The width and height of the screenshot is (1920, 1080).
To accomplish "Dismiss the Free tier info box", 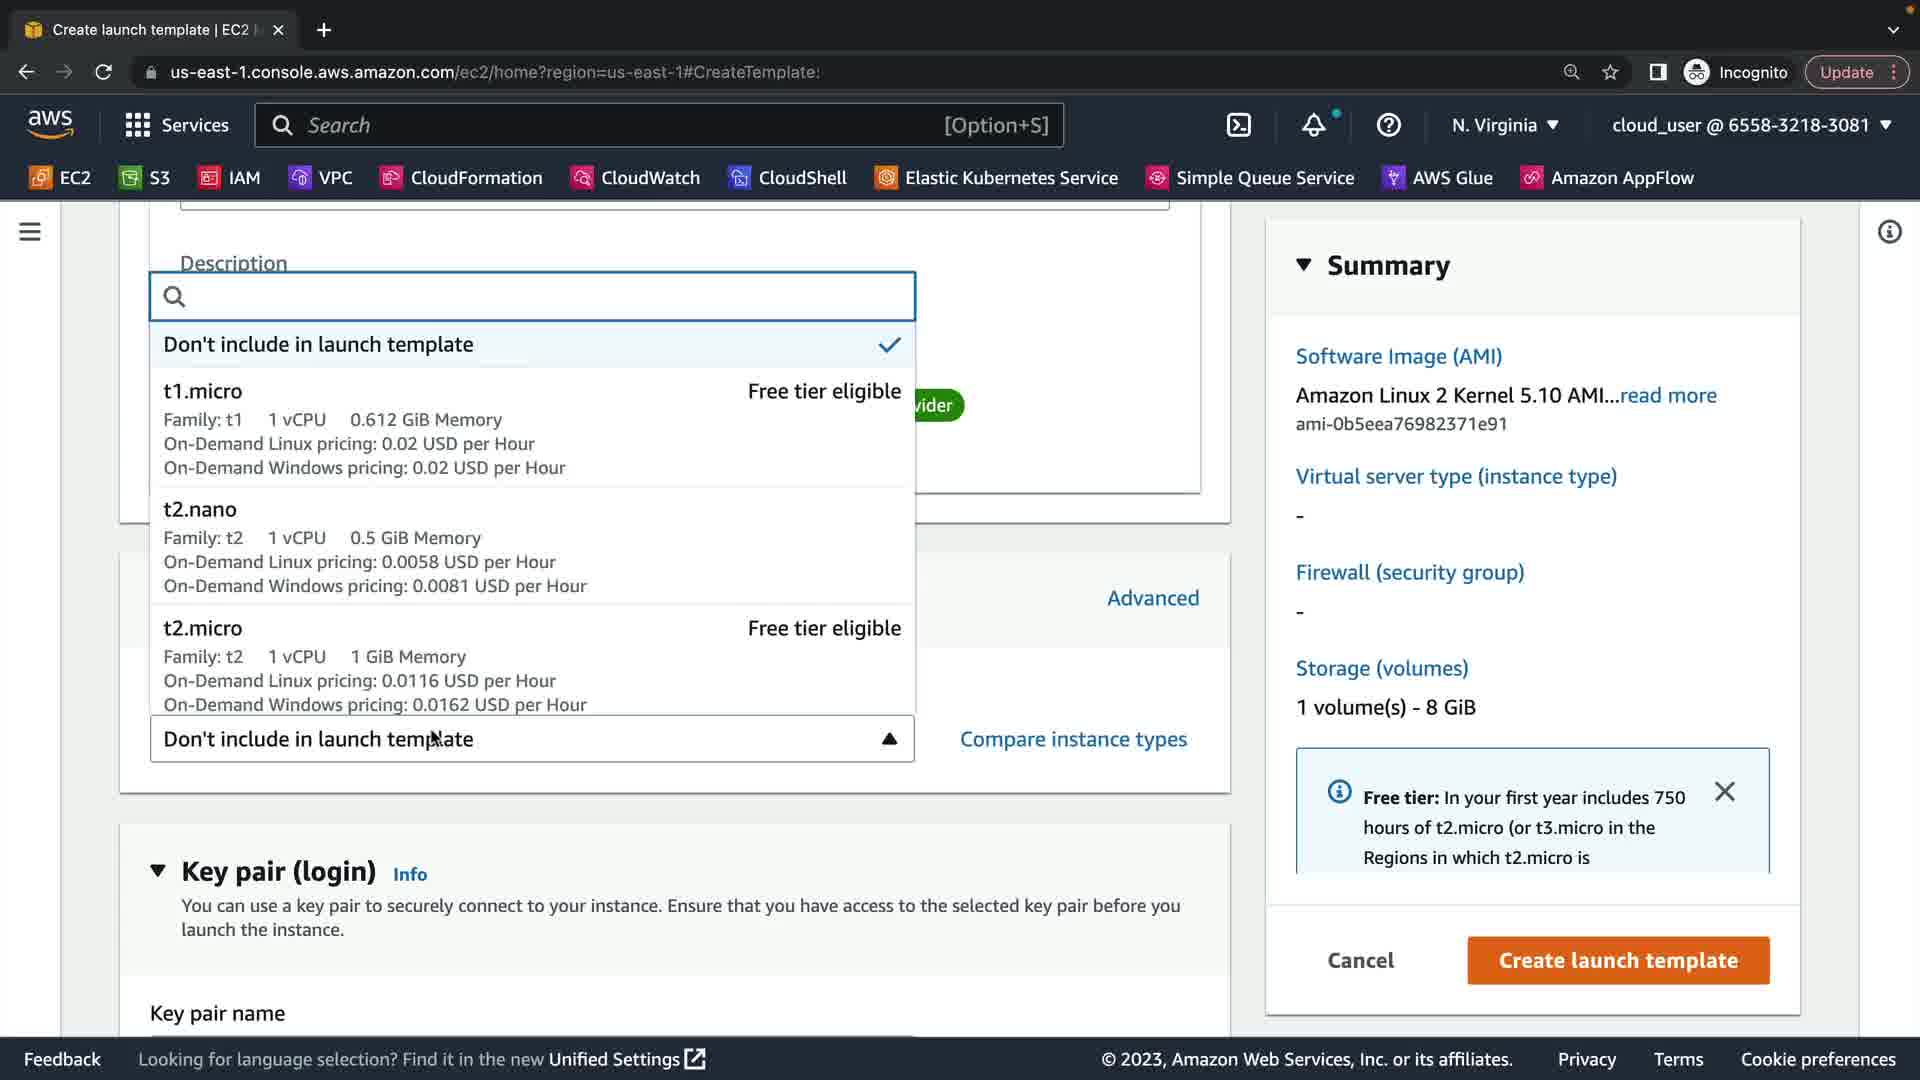I will (1724, 792).
